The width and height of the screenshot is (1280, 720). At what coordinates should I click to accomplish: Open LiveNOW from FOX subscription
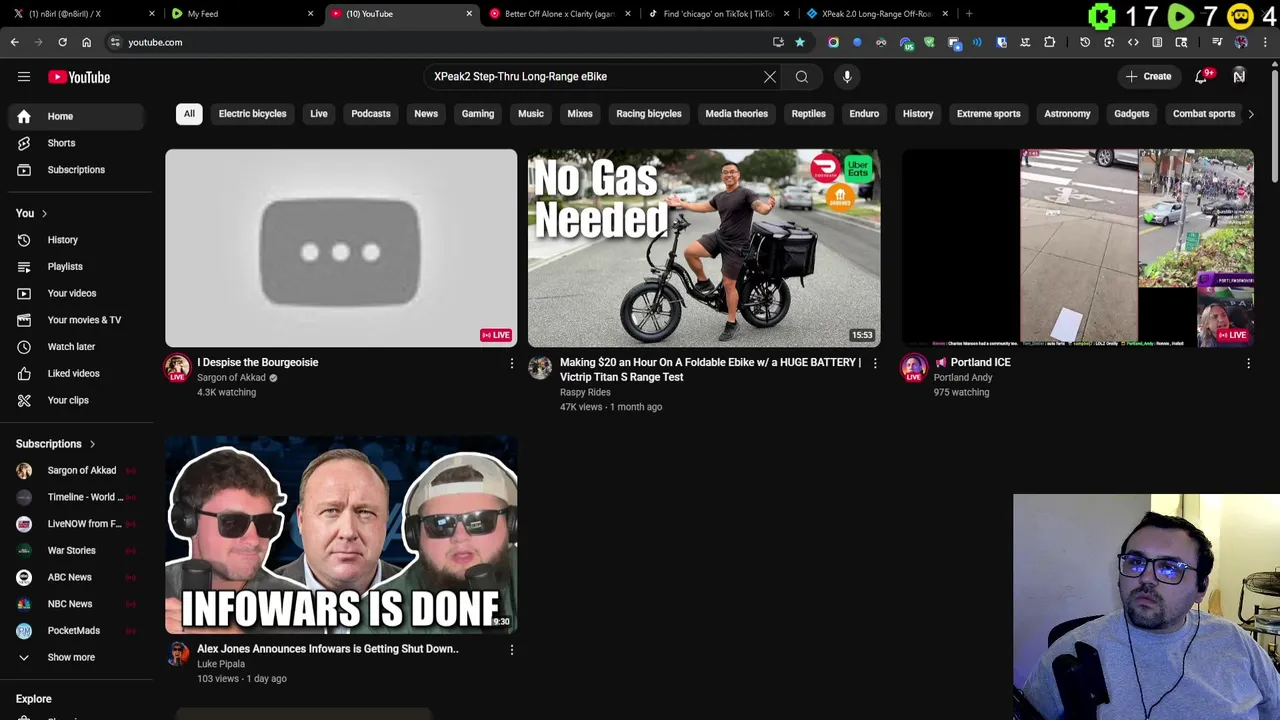tap(78, 524)
